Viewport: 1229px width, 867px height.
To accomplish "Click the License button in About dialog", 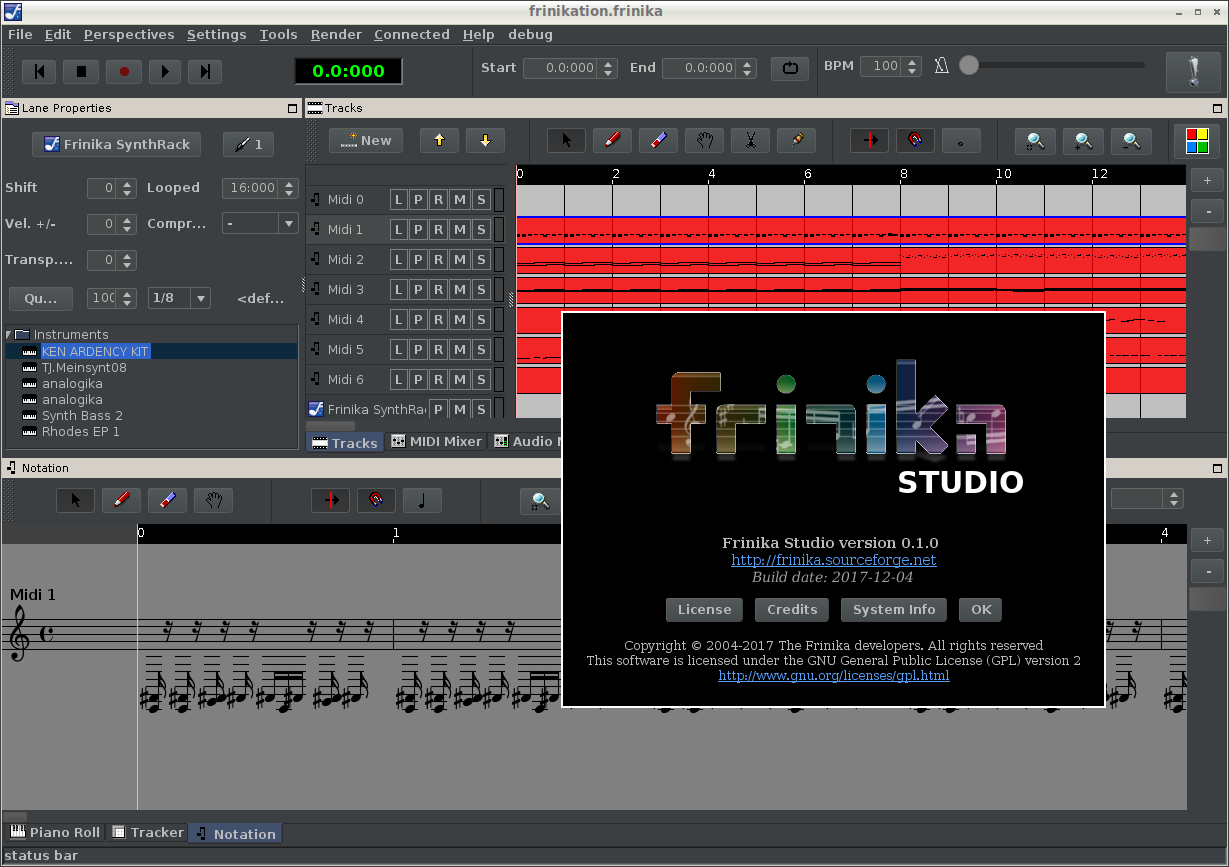I will [x=704, y=609].
